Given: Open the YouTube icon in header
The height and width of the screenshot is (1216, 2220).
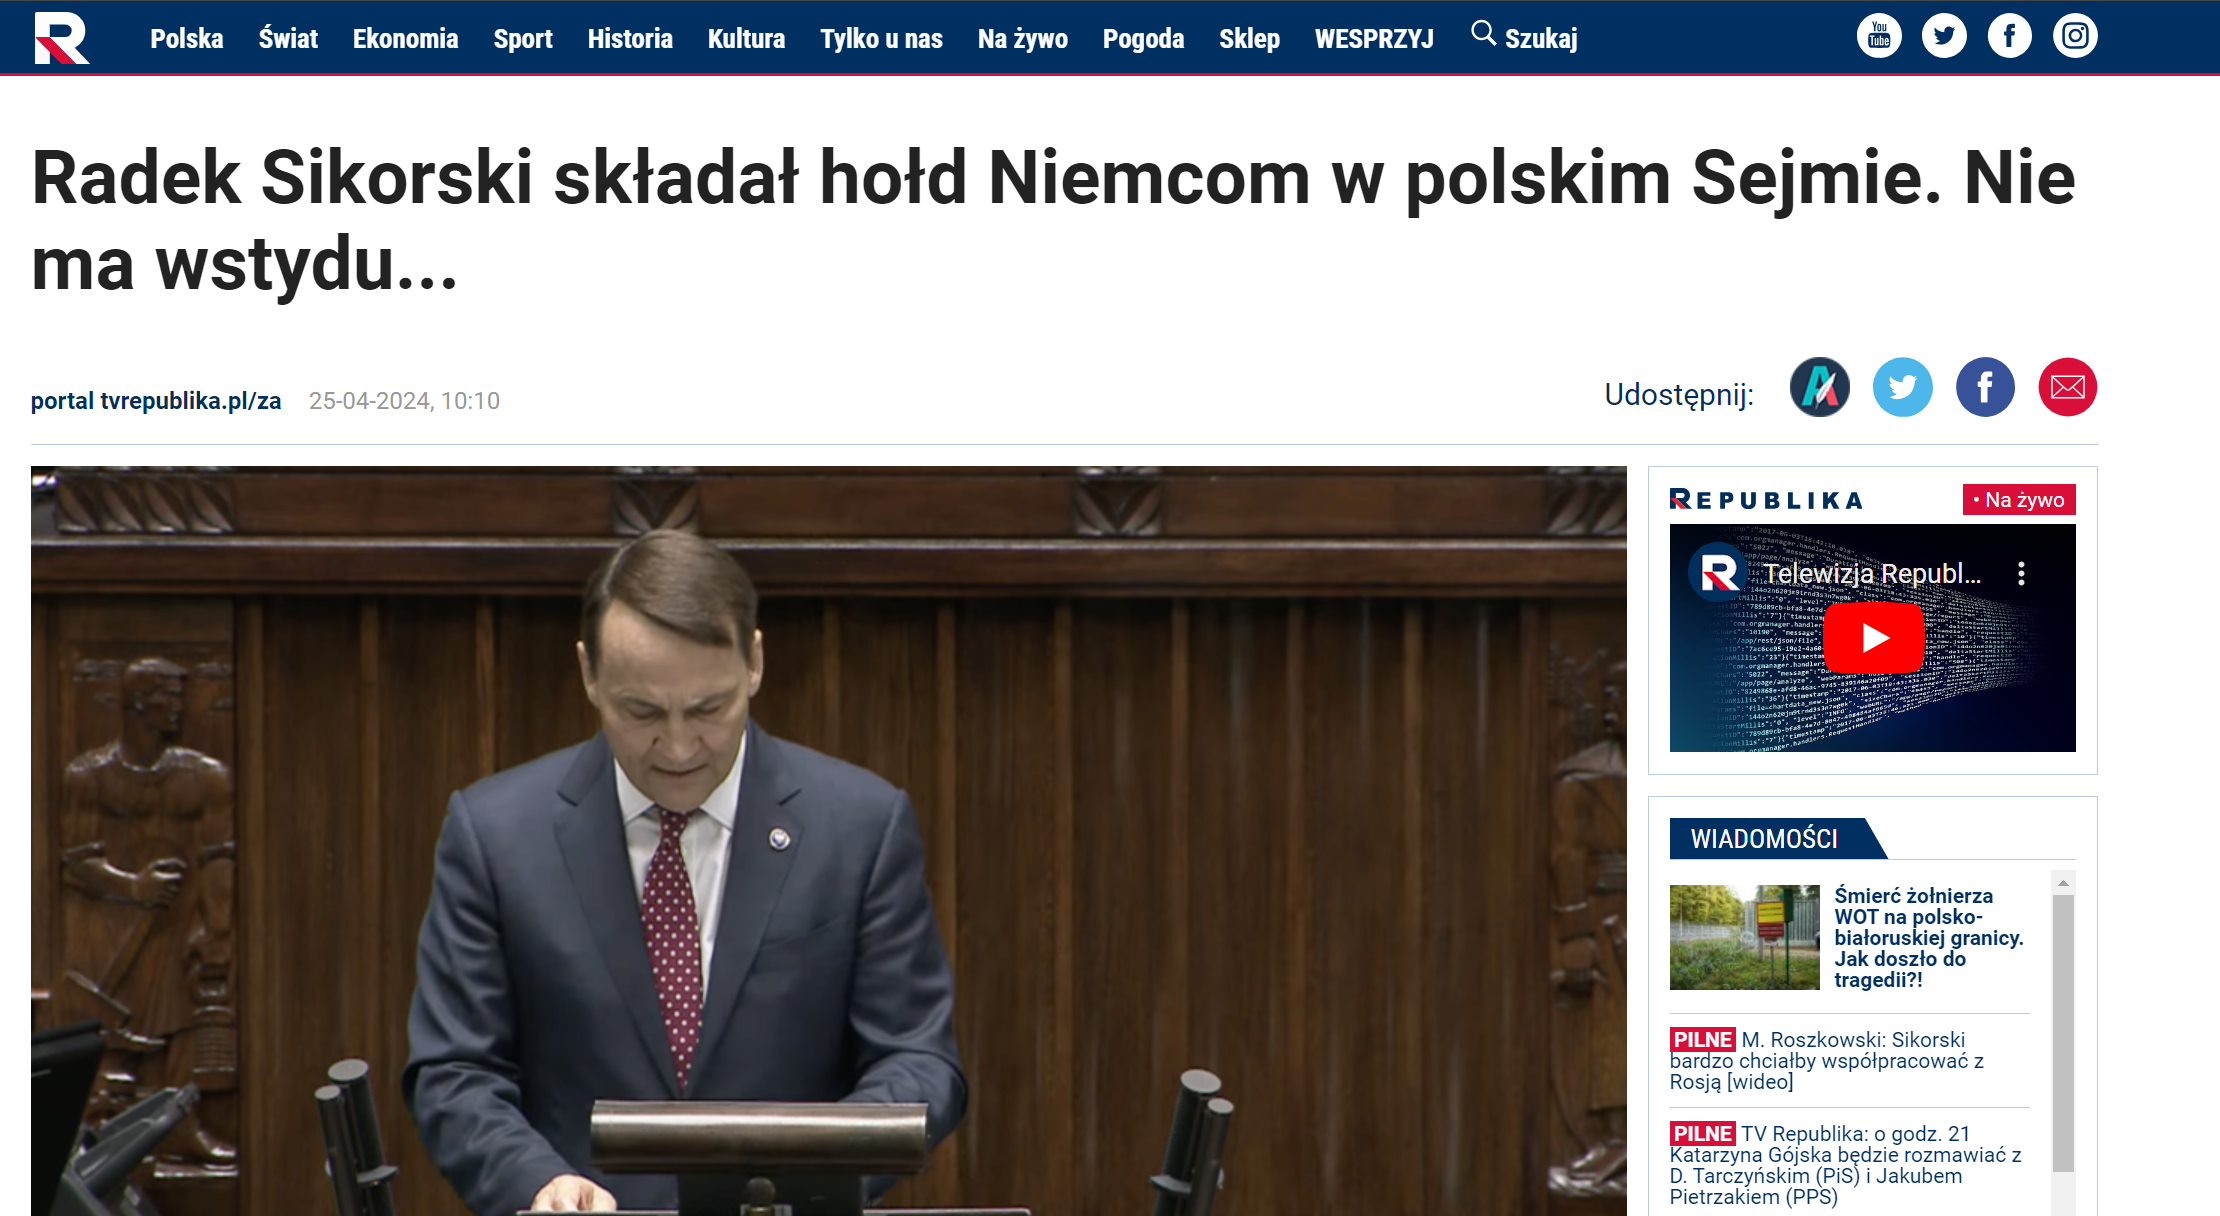Looking at the screenshot, I should coord(1879,36).
